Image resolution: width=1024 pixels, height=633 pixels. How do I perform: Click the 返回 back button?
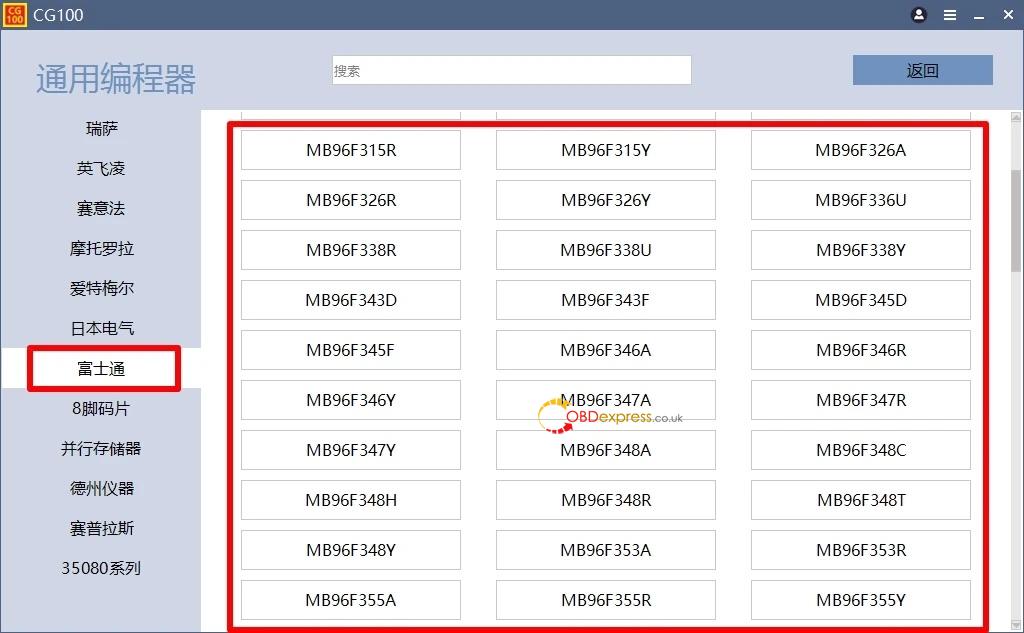pyautogui.click(x=922, y=71)
